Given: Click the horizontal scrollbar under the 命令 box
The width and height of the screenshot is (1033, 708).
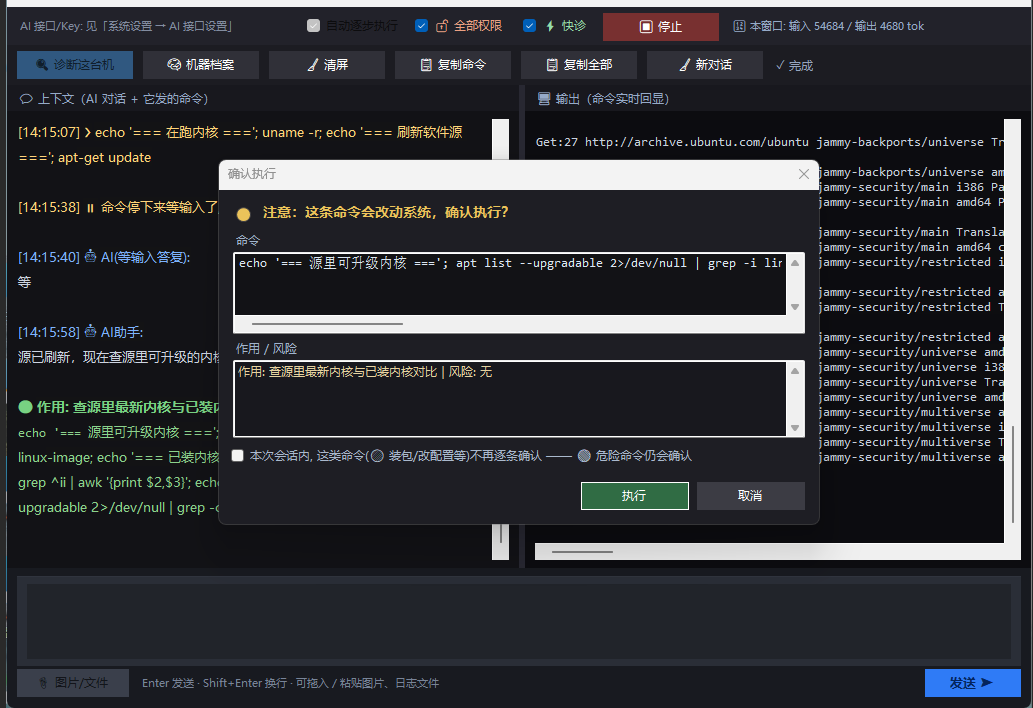Looking at the screenshot, I should (x=327, y=324).
